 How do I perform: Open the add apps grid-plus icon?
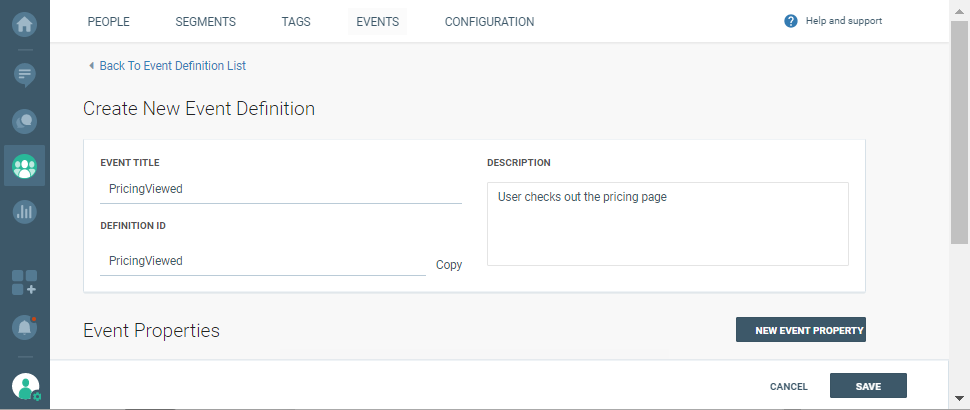pyautogui.click(x=25, y=282)
